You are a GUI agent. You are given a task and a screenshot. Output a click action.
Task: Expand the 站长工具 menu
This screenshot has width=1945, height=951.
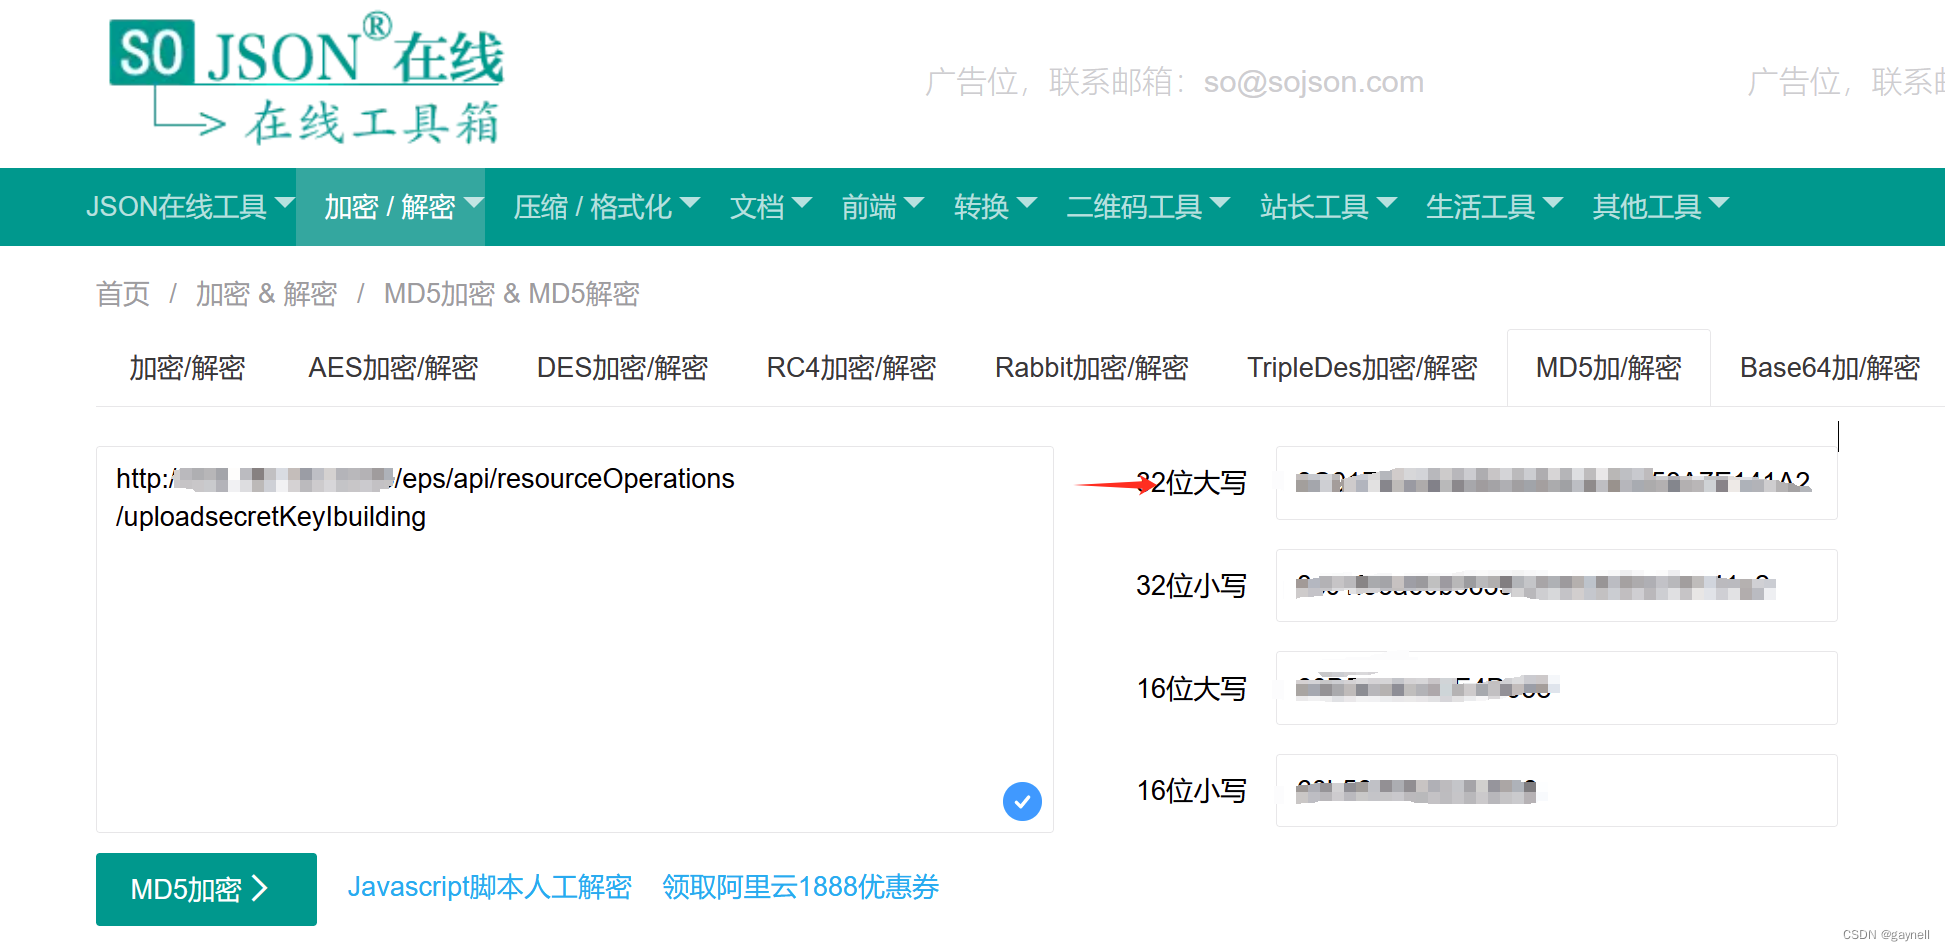[1328, 207]
